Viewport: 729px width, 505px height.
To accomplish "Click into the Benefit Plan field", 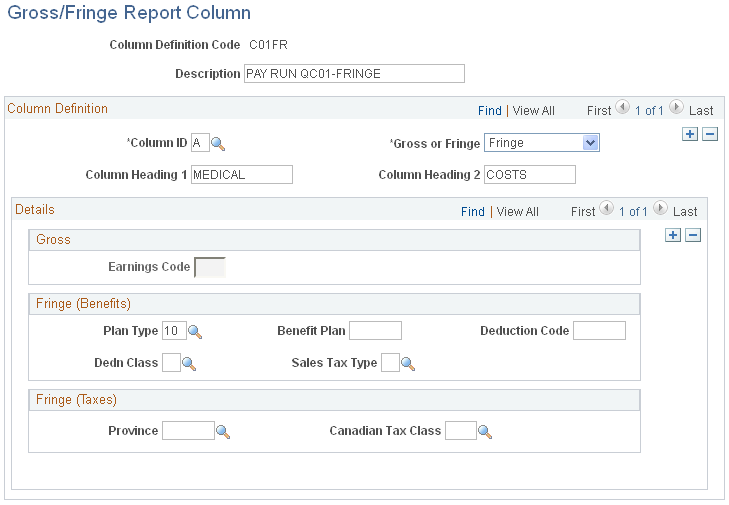I will 375,331.
